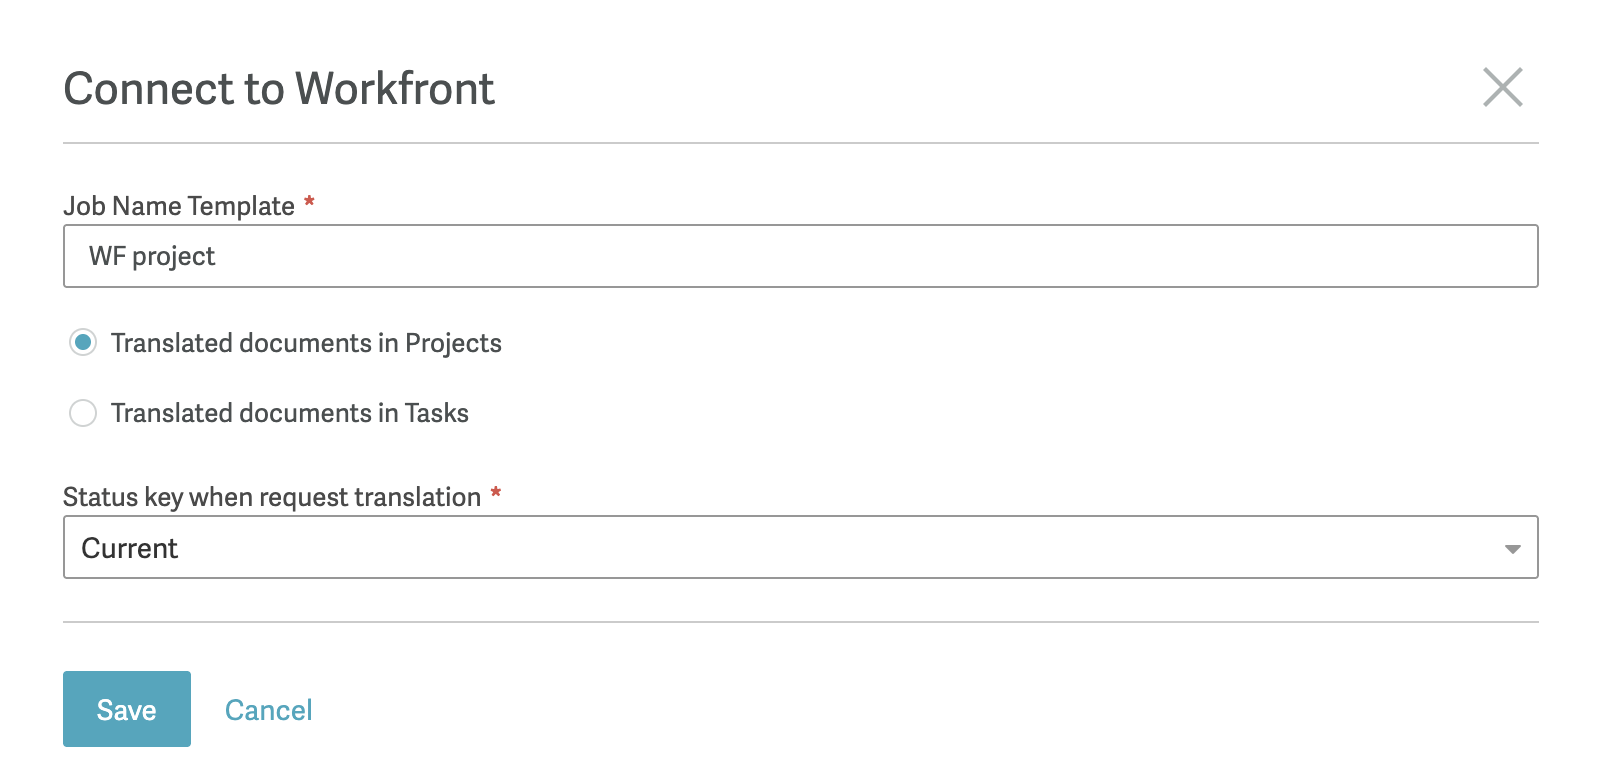This screenshot has height=778, width=1602.
Task: Click the red asterisk after Status key label
Action: 495,493
